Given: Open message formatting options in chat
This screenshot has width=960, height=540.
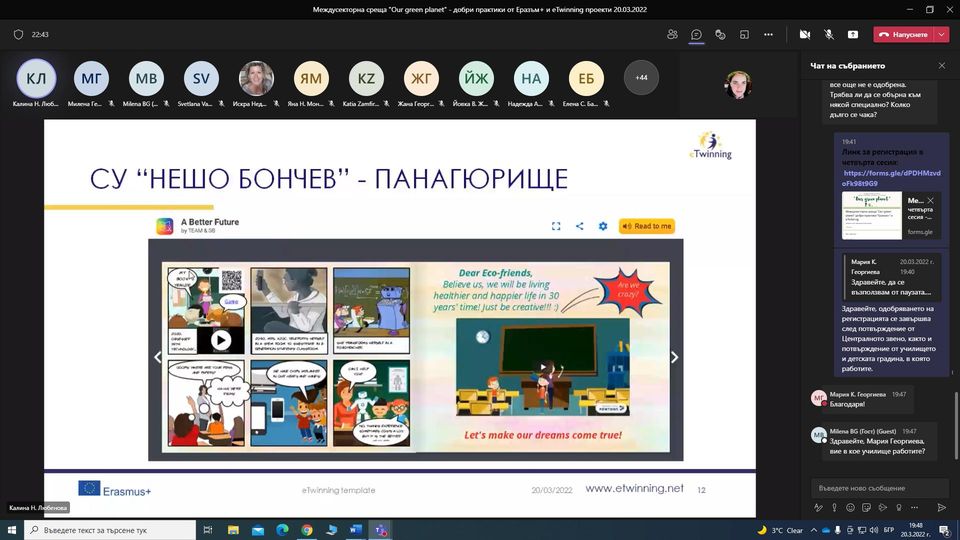Looking at the screenshot, I should click(x=818, y=508).
